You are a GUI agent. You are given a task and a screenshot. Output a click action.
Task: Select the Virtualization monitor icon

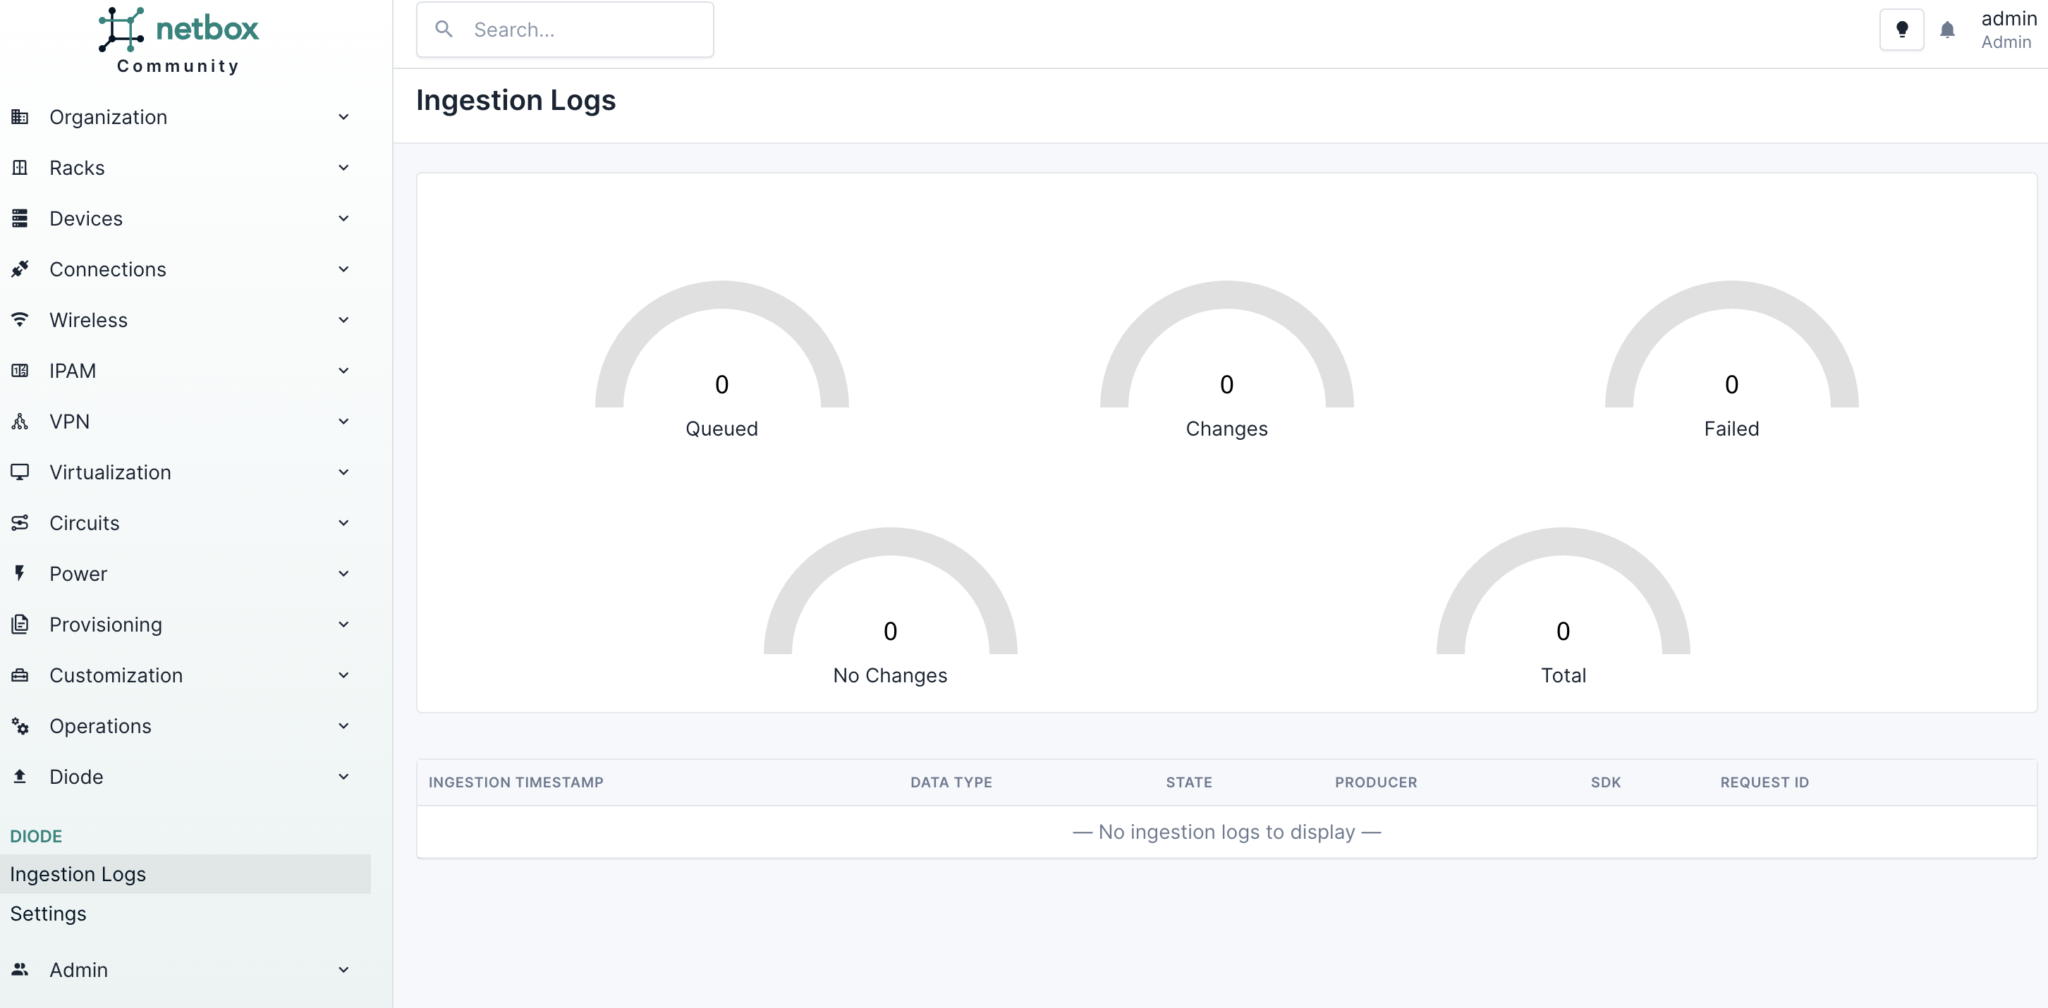(20, 472)
